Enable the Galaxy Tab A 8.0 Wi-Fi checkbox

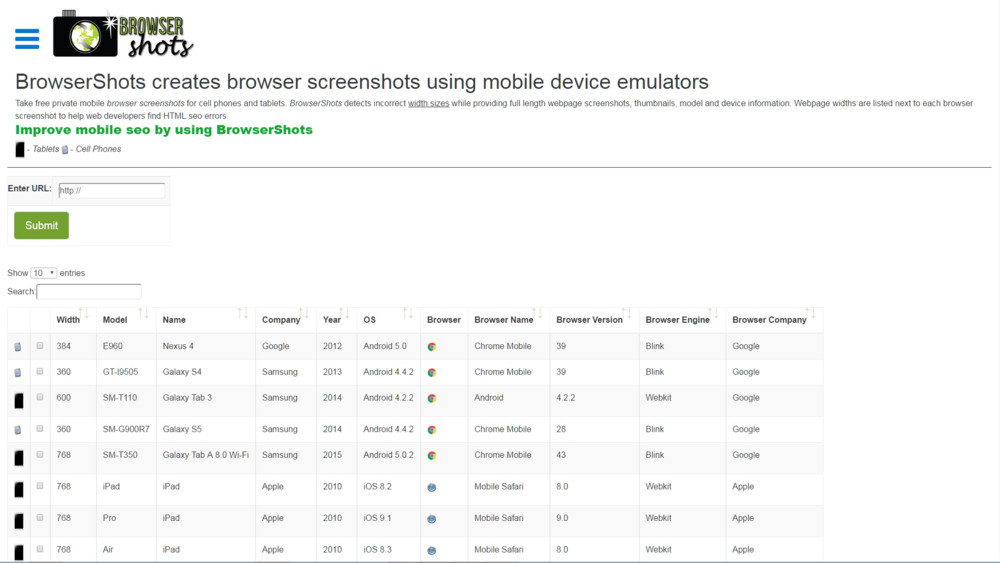[x=40, y=454]
